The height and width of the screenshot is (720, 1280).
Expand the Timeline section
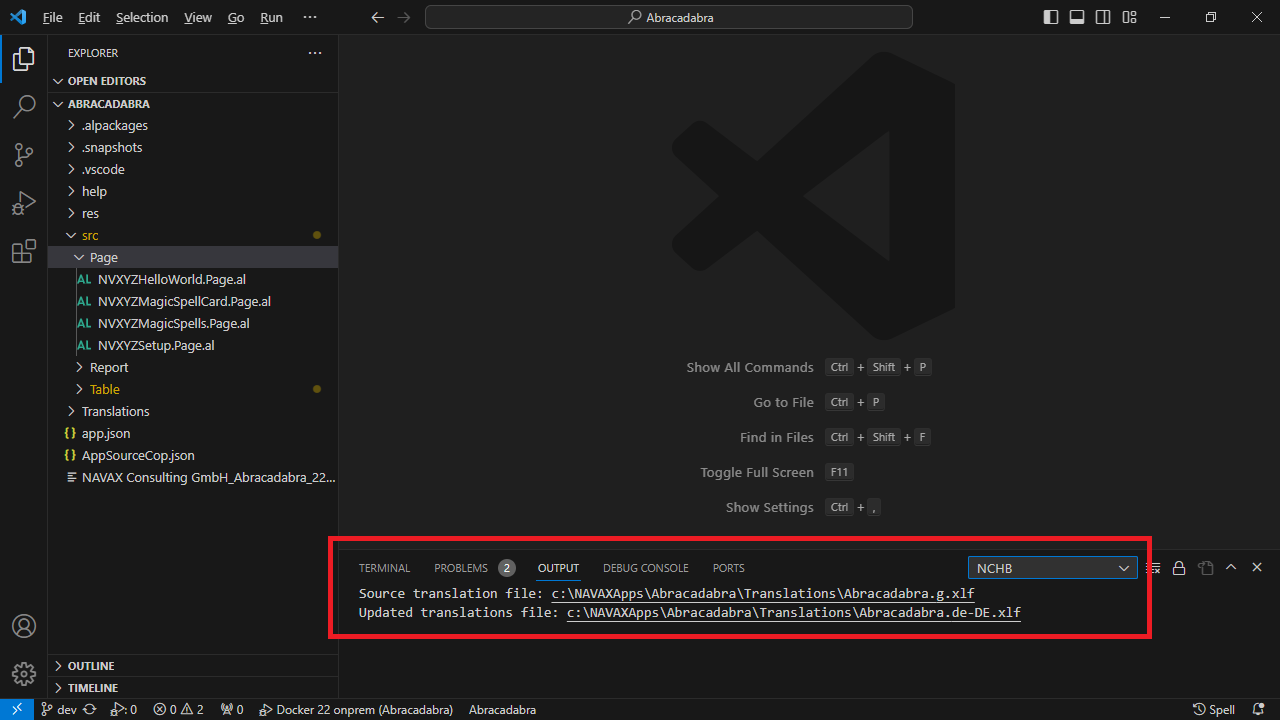coord(193,688)
